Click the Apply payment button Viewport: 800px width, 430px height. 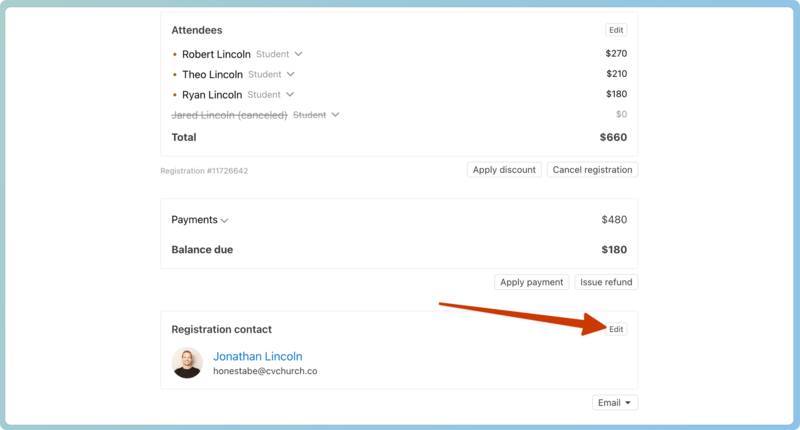pyautogui.click(x=531, y=282)
